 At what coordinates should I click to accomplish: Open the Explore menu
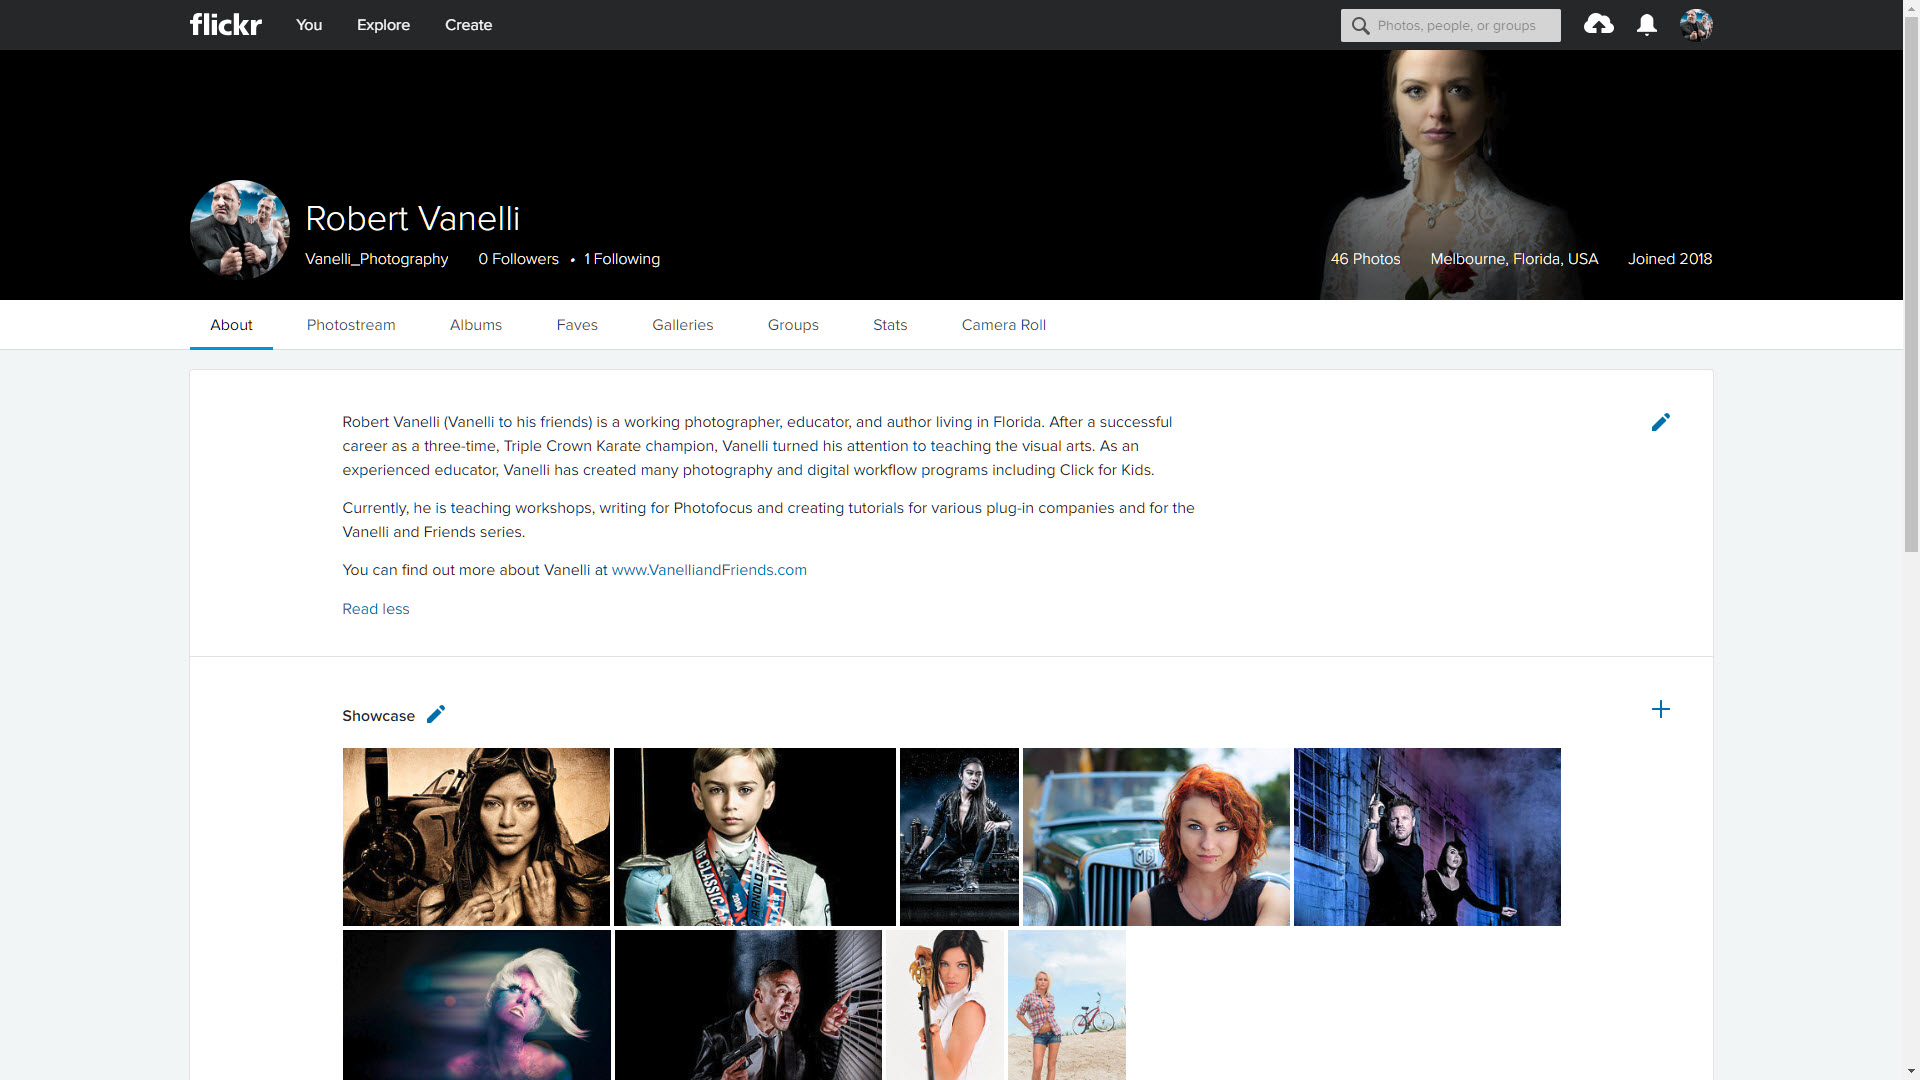(x=383, y=25)
